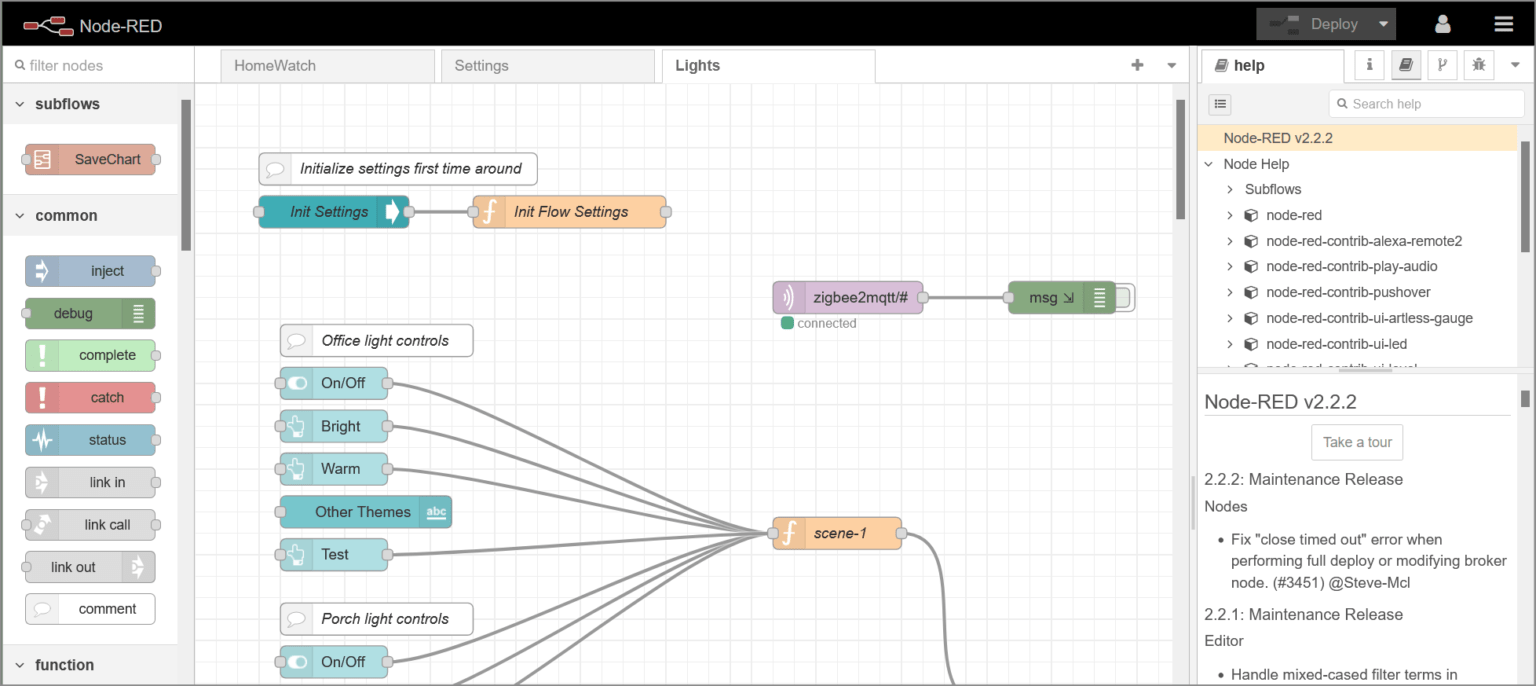The height and width of the screenshot is (686, 1536).
Task: Select the Porch light On/Off switch node
Action: (333, 661)
